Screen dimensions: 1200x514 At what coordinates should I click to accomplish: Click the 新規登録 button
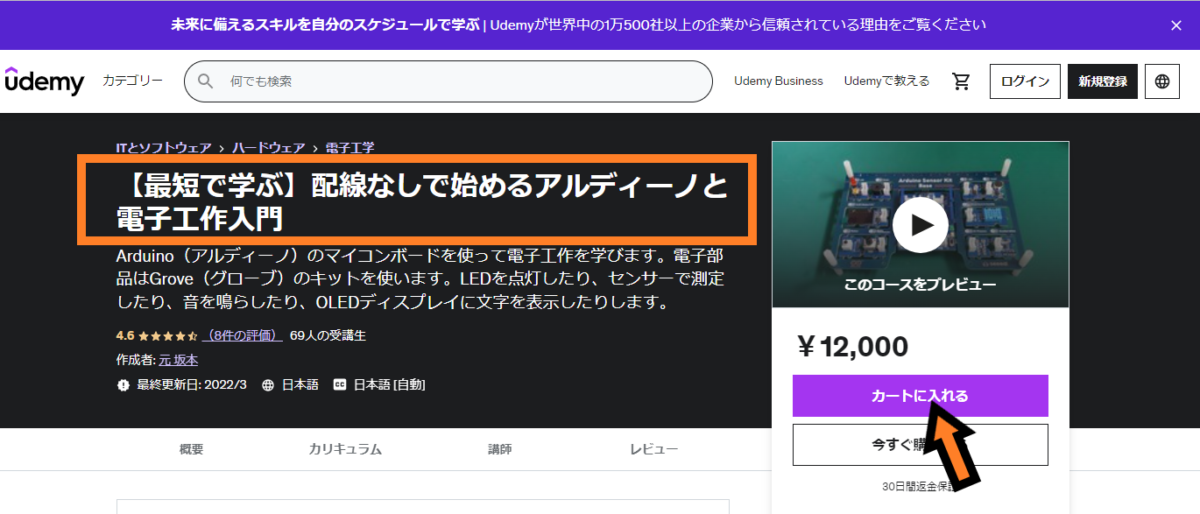pyautogui.click(x=1102, y=82)
